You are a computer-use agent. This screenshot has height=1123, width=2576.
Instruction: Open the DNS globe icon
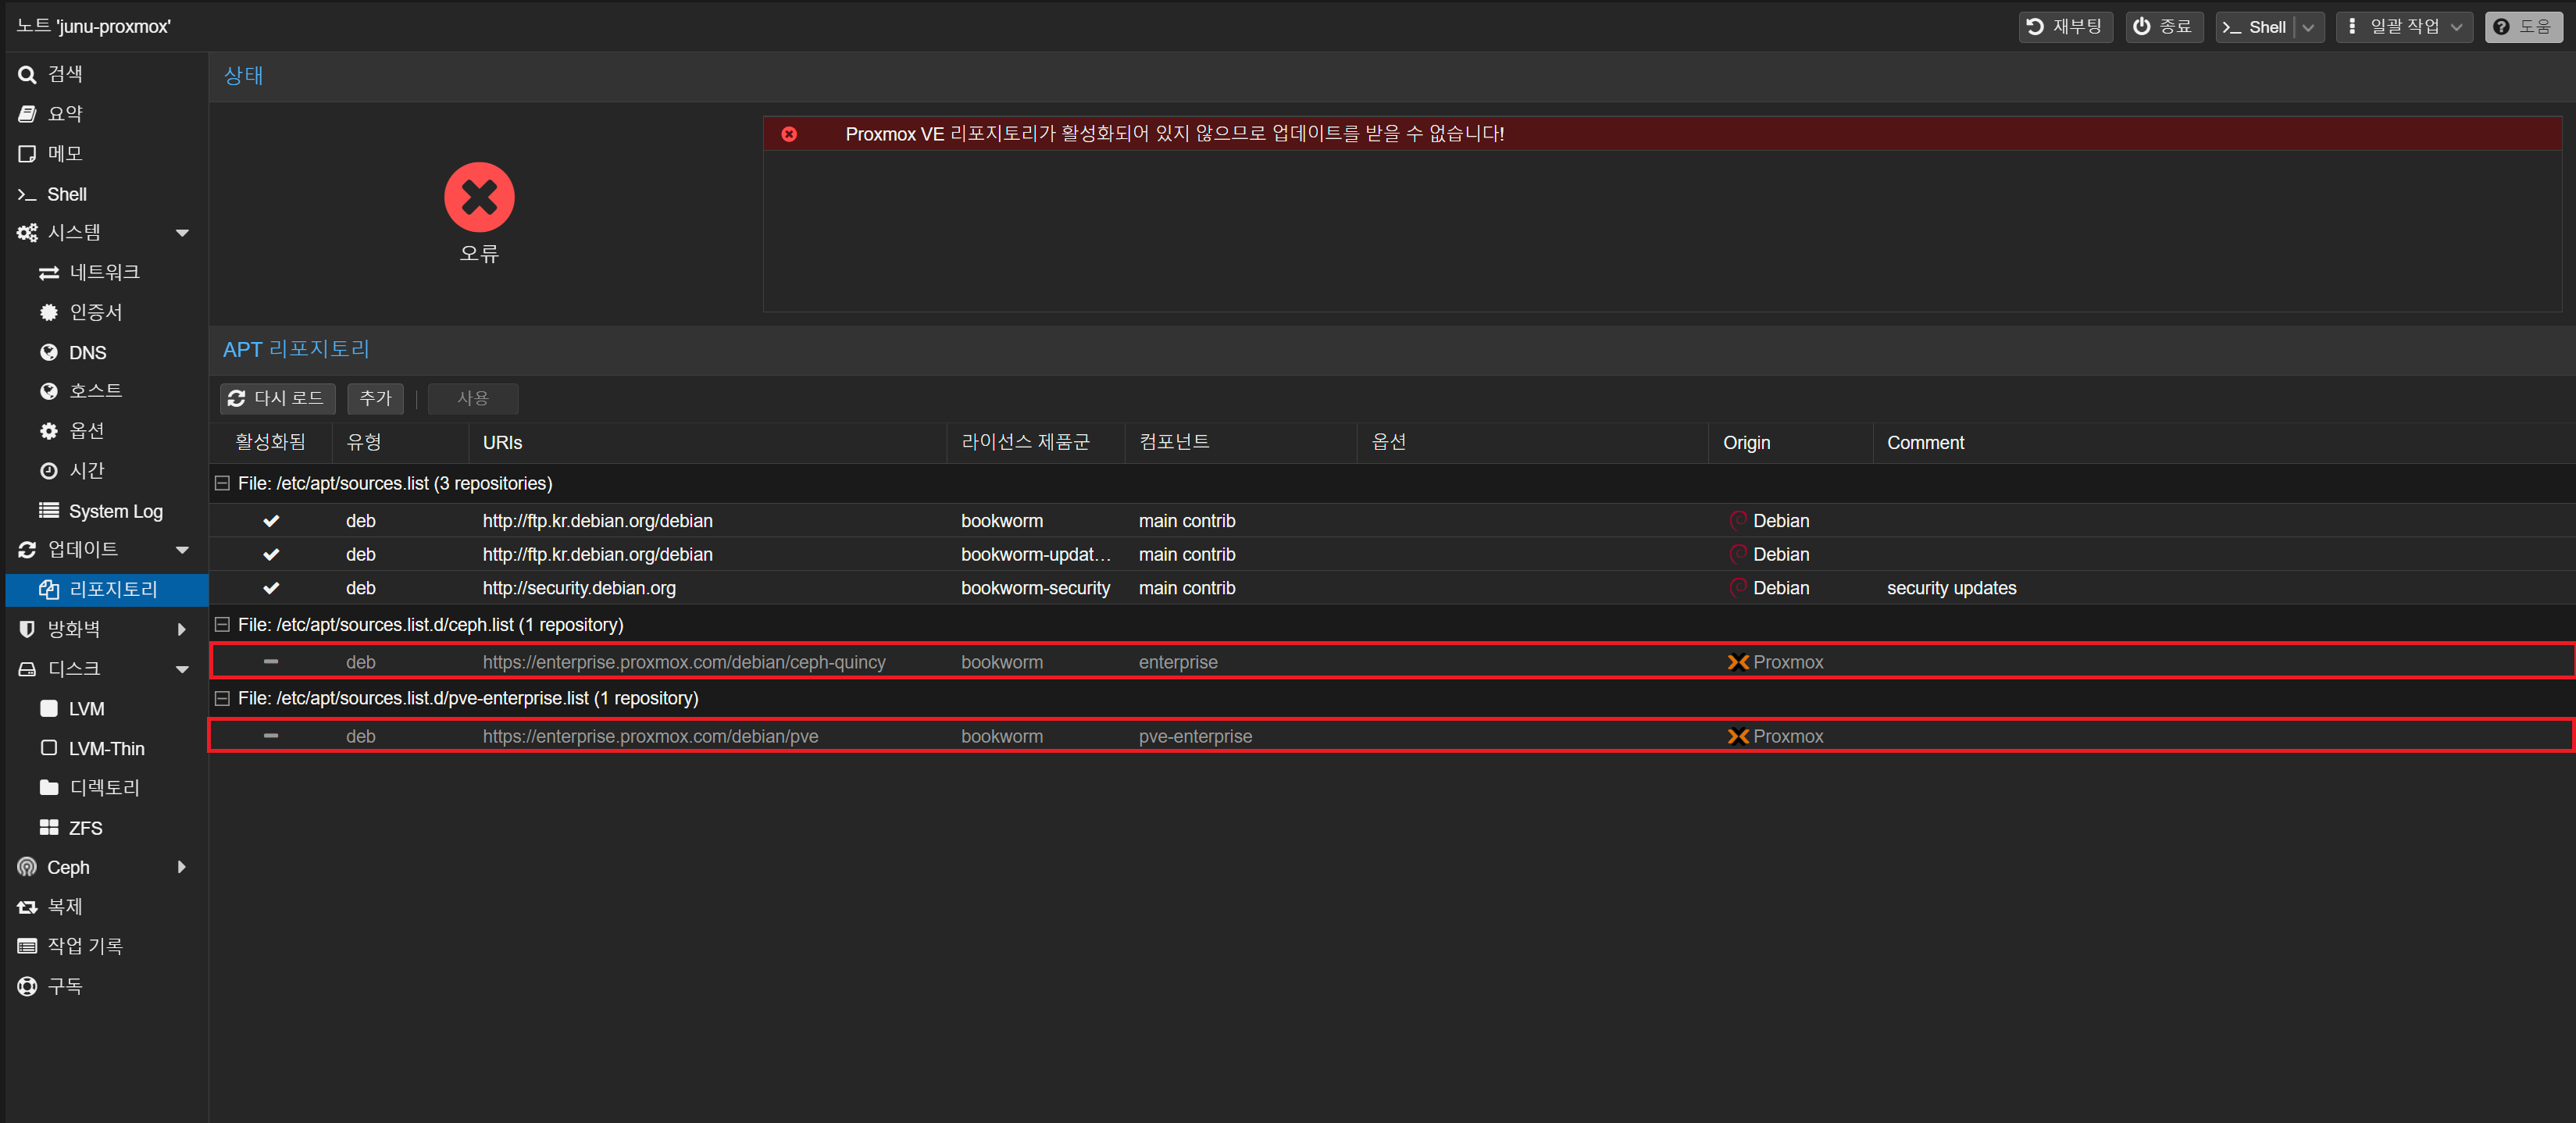tap(48, 353)
